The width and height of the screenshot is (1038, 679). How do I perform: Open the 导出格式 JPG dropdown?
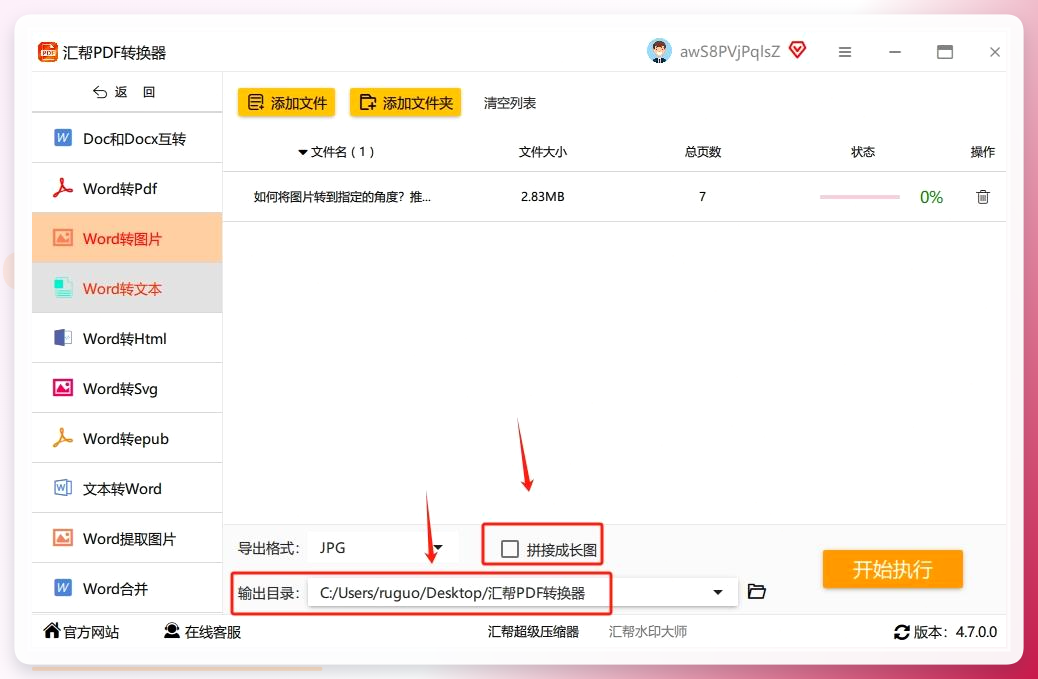[383, 547]
